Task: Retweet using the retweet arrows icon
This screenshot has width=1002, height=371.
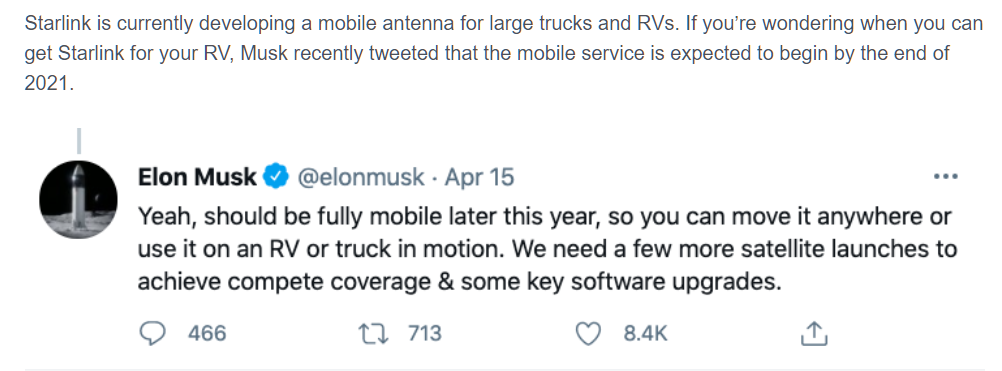Action: pyautogui.click(x=373, y=333)
